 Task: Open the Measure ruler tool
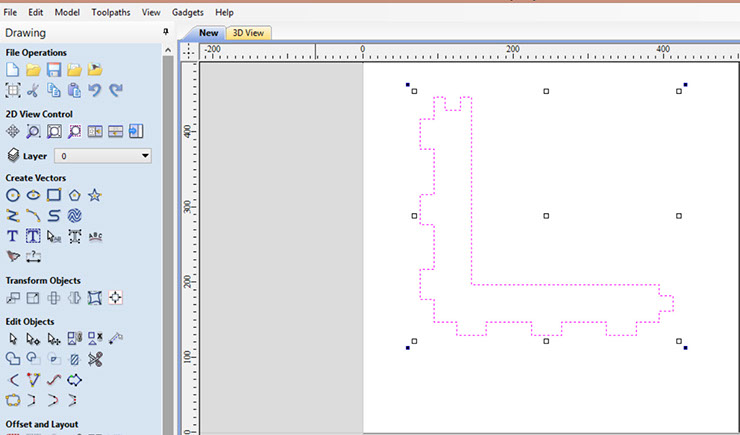[116, 339]
